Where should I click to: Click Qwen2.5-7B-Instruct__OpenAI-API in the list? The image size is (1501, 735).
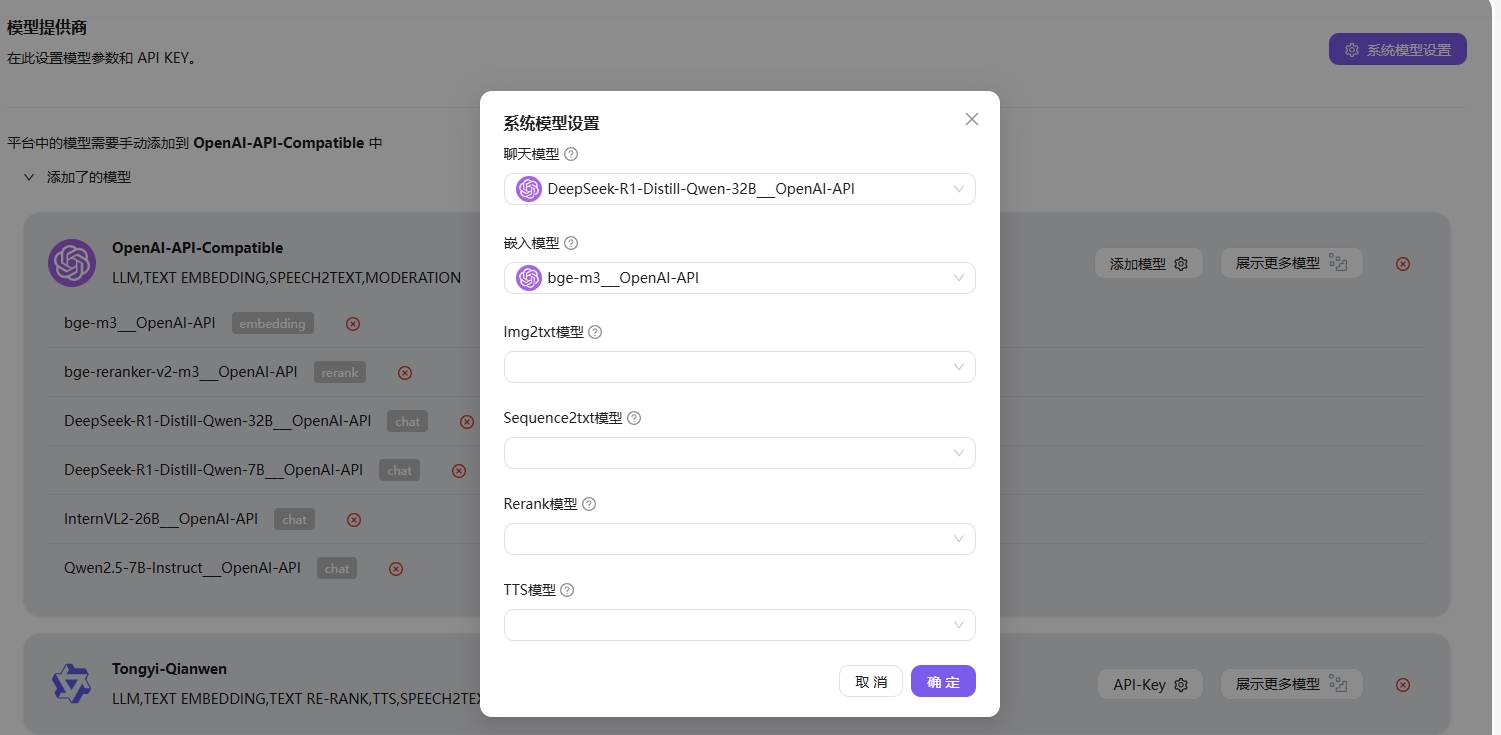point(182,567)
